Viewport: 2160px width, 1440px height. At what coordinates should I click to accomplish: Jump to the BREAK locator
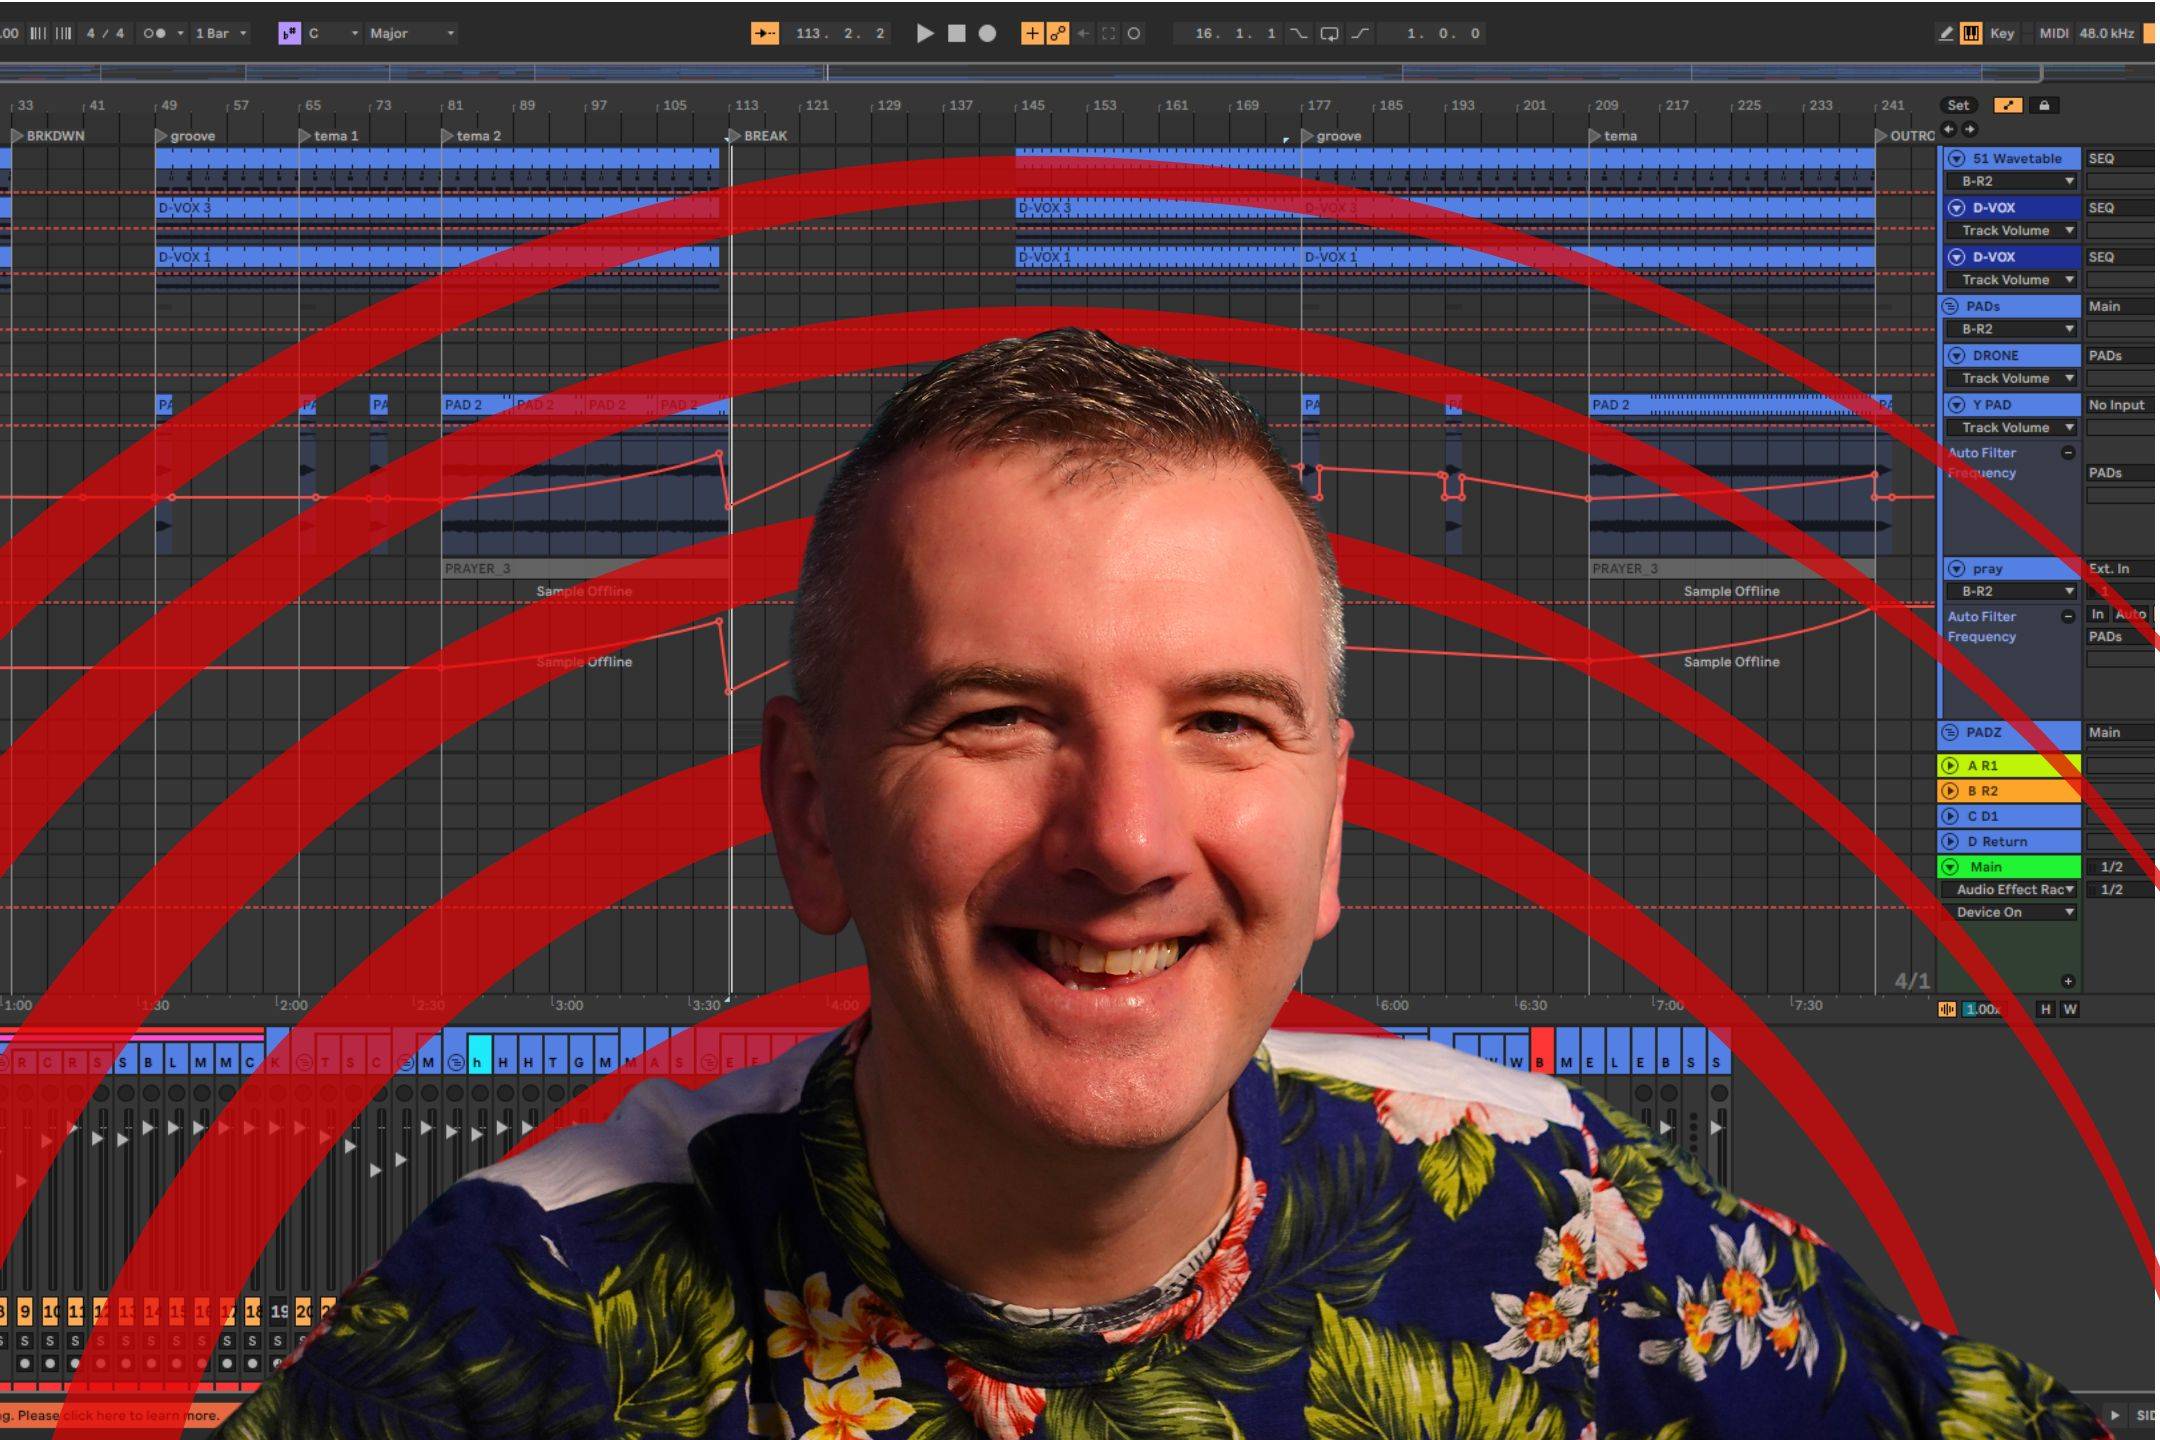[x=758, y=136]
